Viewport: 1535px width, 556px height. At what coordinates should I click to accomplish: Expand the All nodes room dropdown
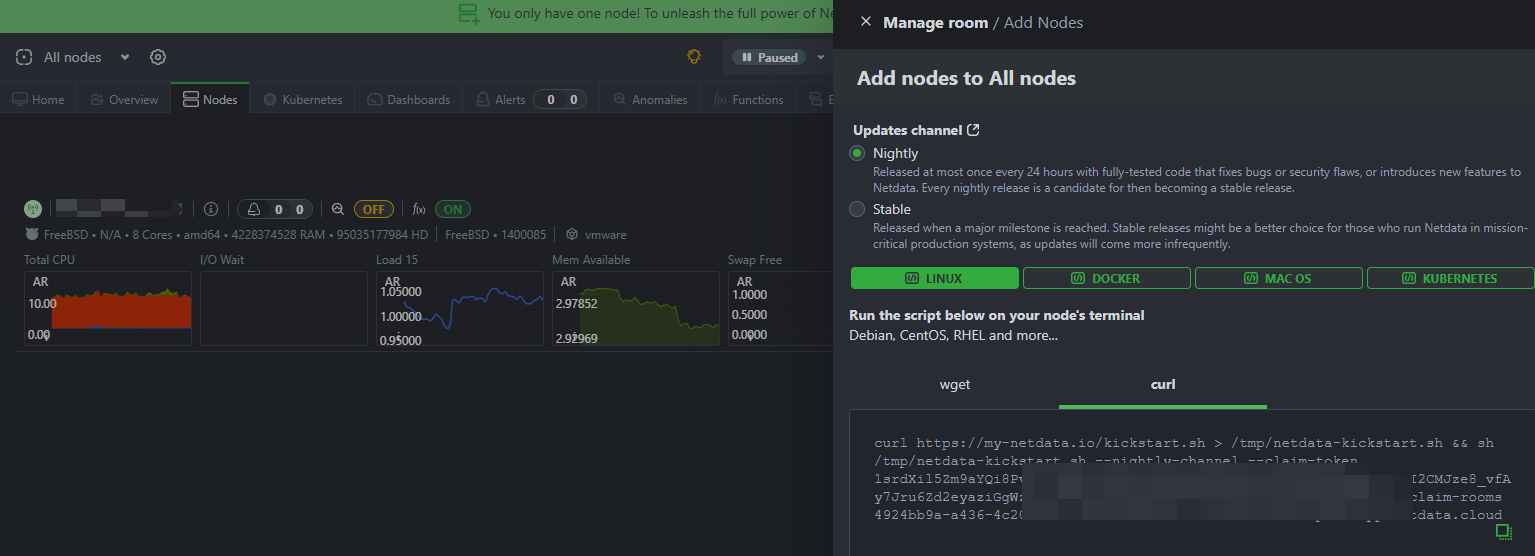(x=125, y=57)
